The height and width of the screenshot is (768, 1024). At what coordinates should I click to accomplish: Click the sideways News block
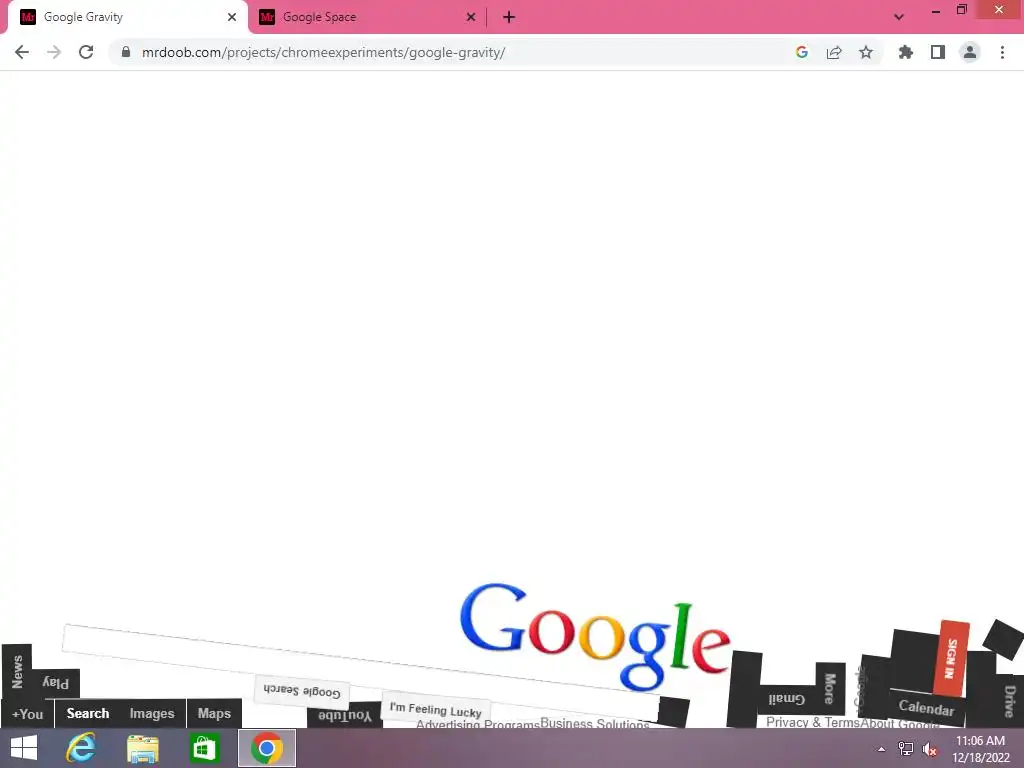(x=17, y=671)
